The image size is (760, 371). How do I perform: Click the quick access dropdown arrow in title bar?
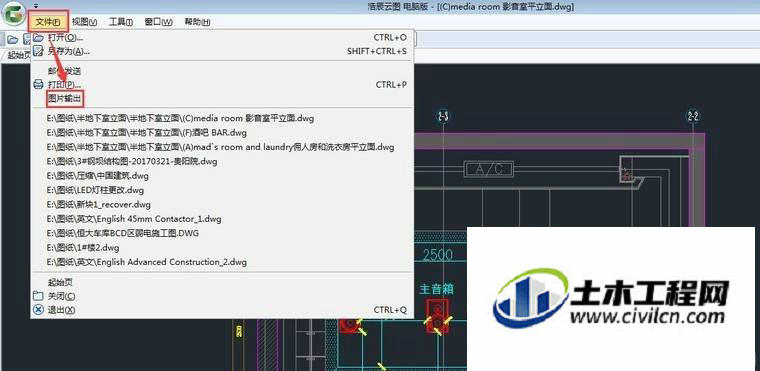(35, 5)
